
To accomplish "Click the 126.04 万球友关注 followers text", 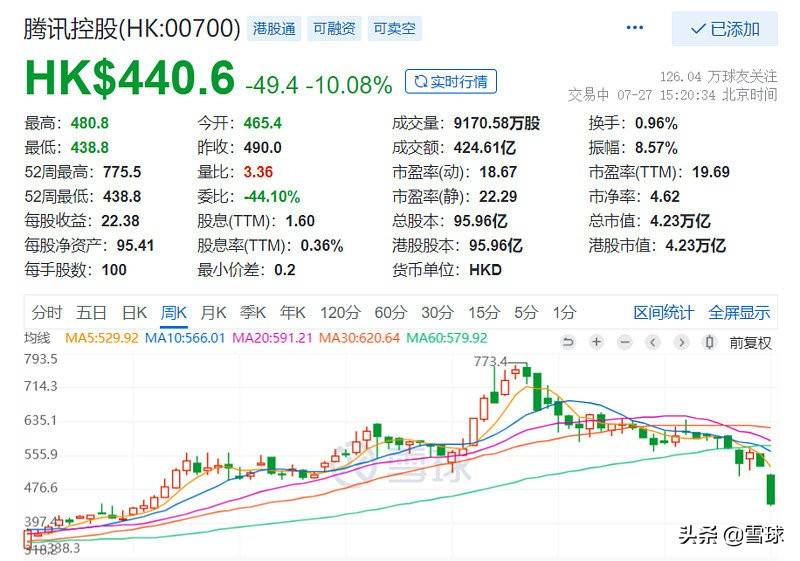I will pos(718,77).
